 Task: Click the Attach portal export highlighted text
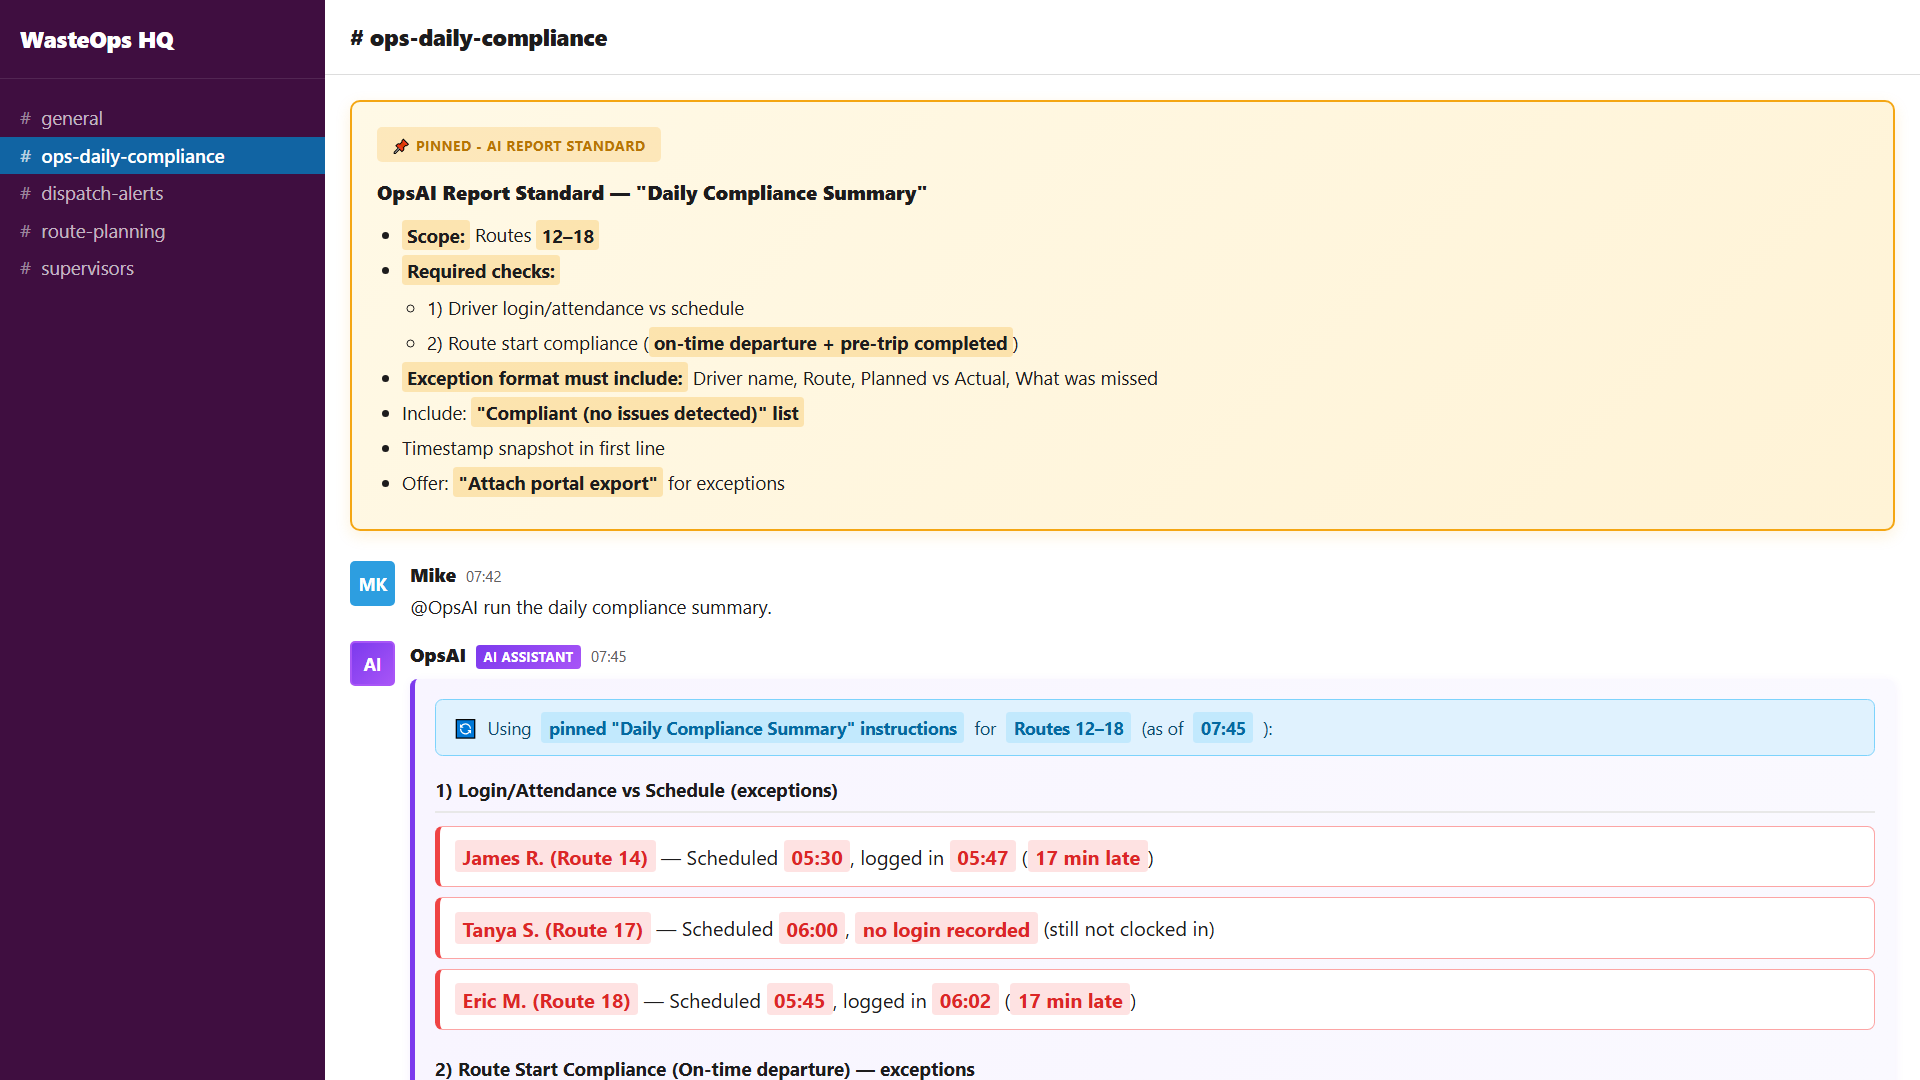(x=557, y=483)
